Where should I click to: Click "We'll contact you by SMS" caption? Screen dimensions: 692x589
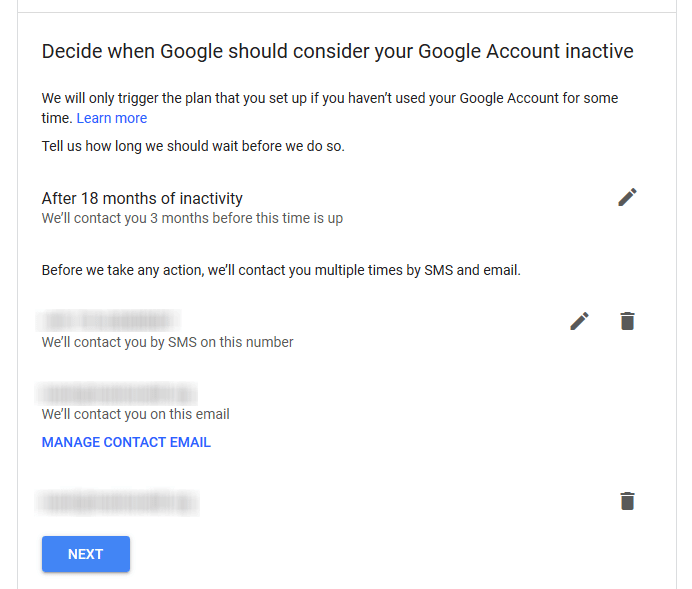click(167, 342)
